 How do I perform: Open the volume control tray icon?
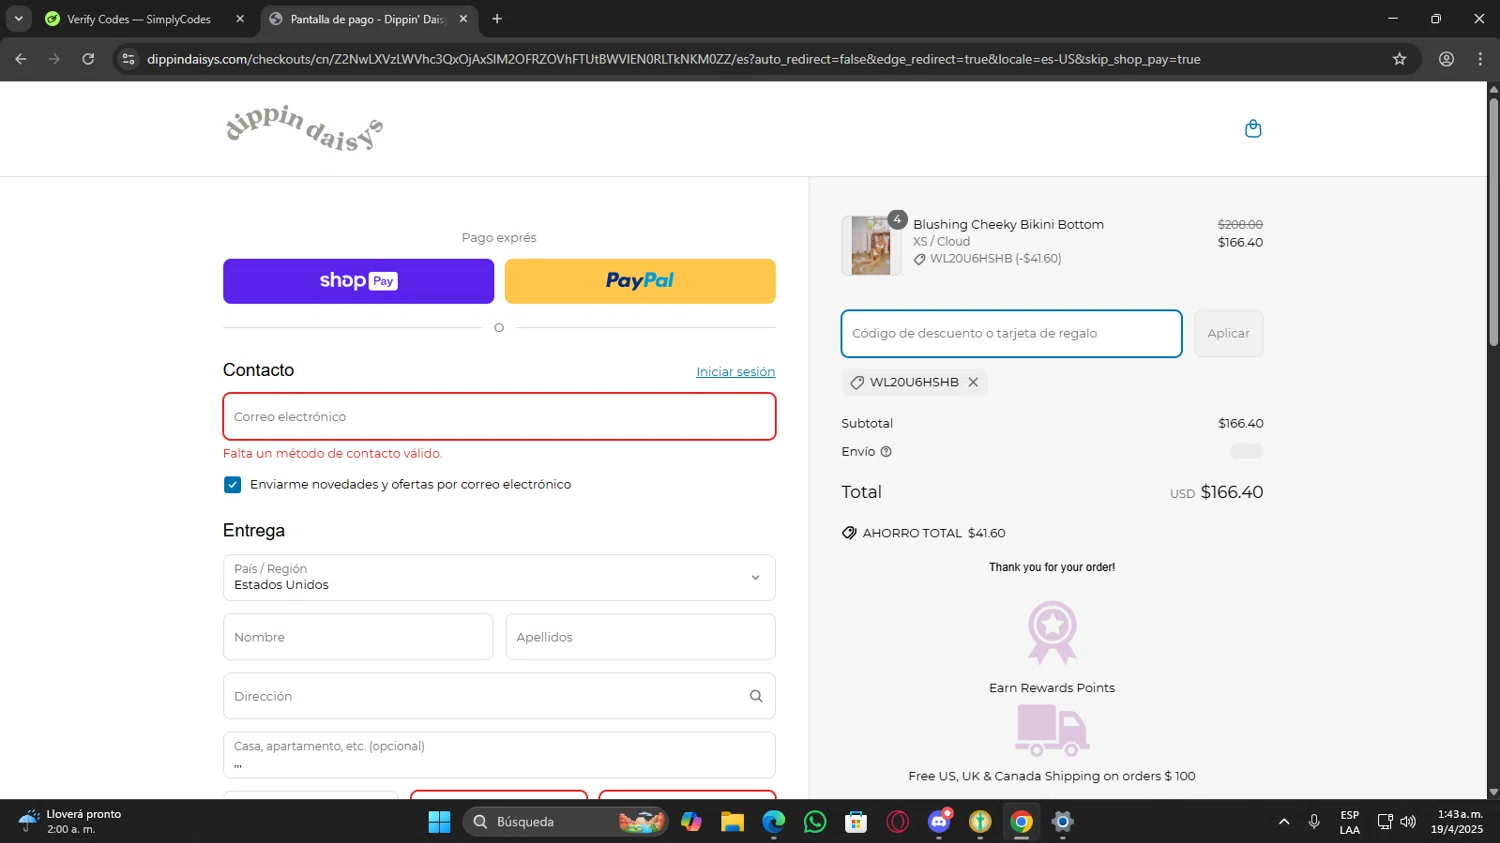tap(1408, 822)
